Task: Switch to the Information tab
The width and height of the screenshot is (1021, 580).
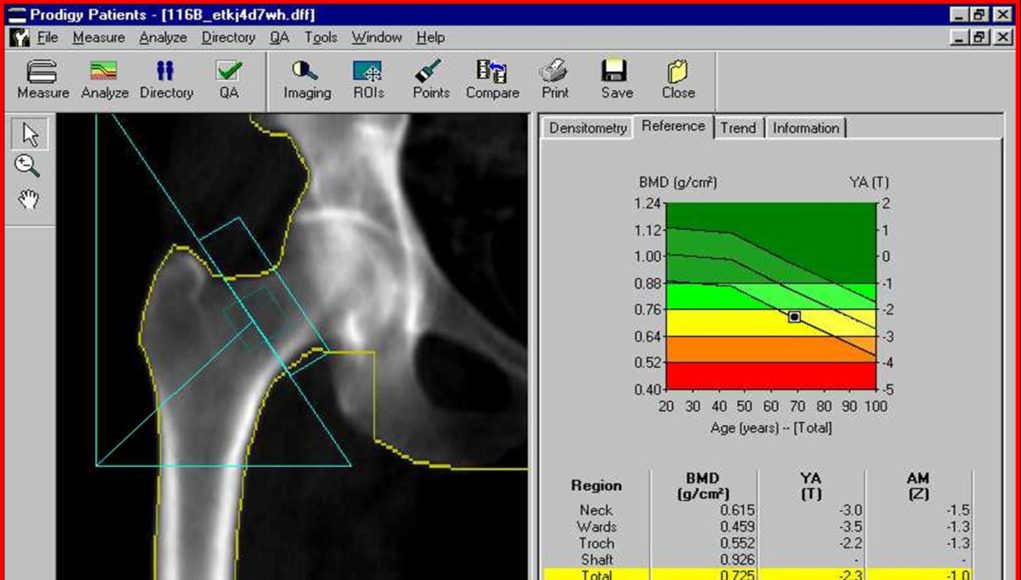Action: tap(805, 128)
